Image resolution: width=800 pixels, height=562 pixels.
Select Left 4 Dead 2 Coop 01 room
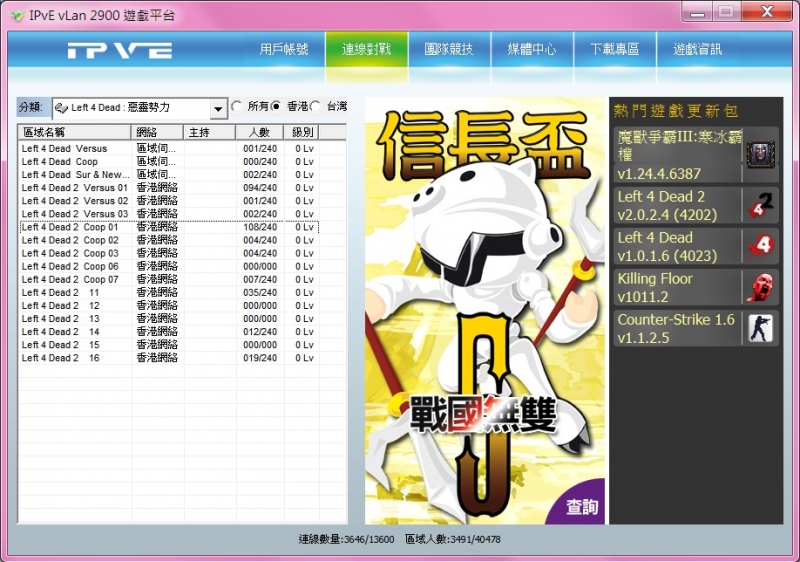click(x=169, y=227)
